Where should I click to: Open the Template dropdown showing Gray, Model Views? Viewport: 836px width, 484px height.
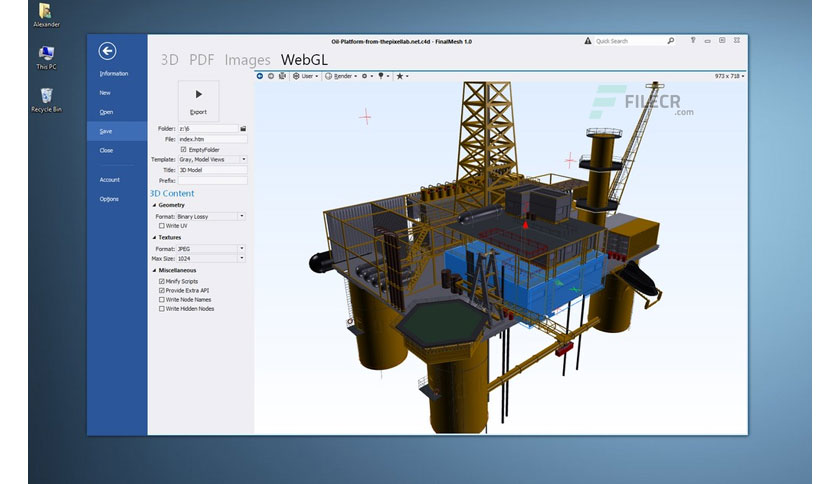(x=212, y=159)
